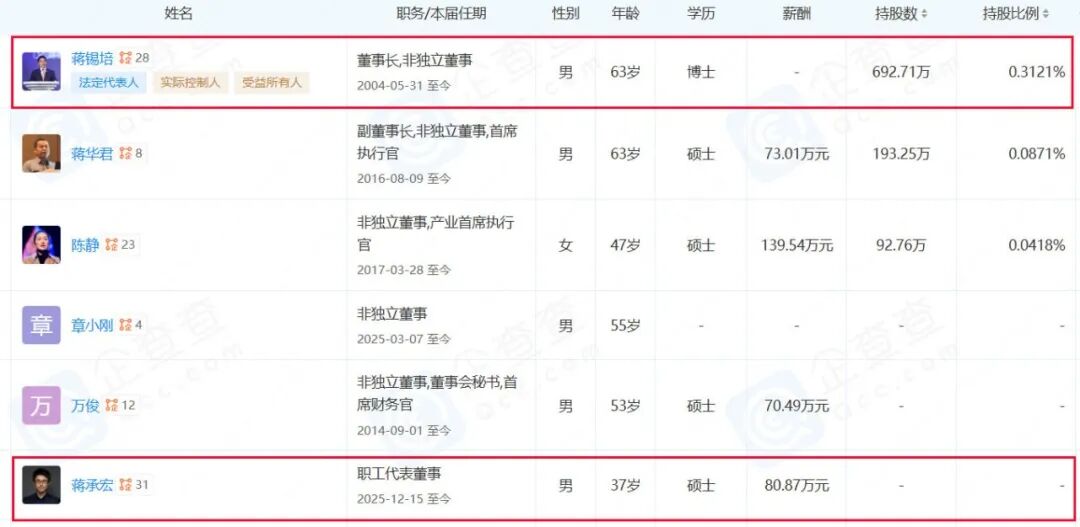
Task: Open 蒋承宏 name link
Action: pyautogui.click(x=92, y=485)
